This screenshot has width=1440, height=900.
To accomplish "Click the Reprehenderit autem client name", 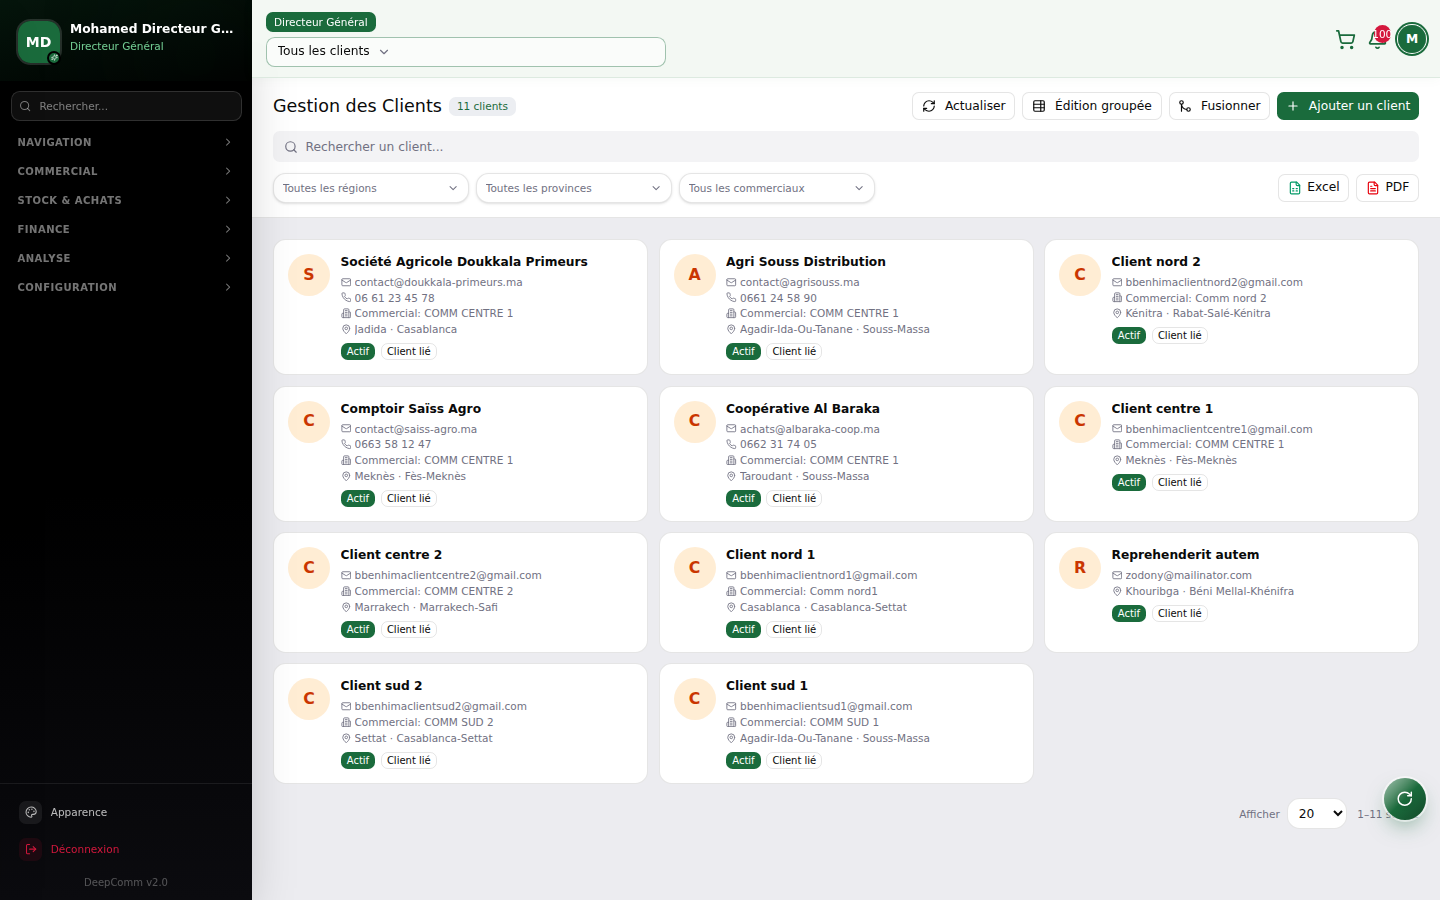I will pos(1185,555).
